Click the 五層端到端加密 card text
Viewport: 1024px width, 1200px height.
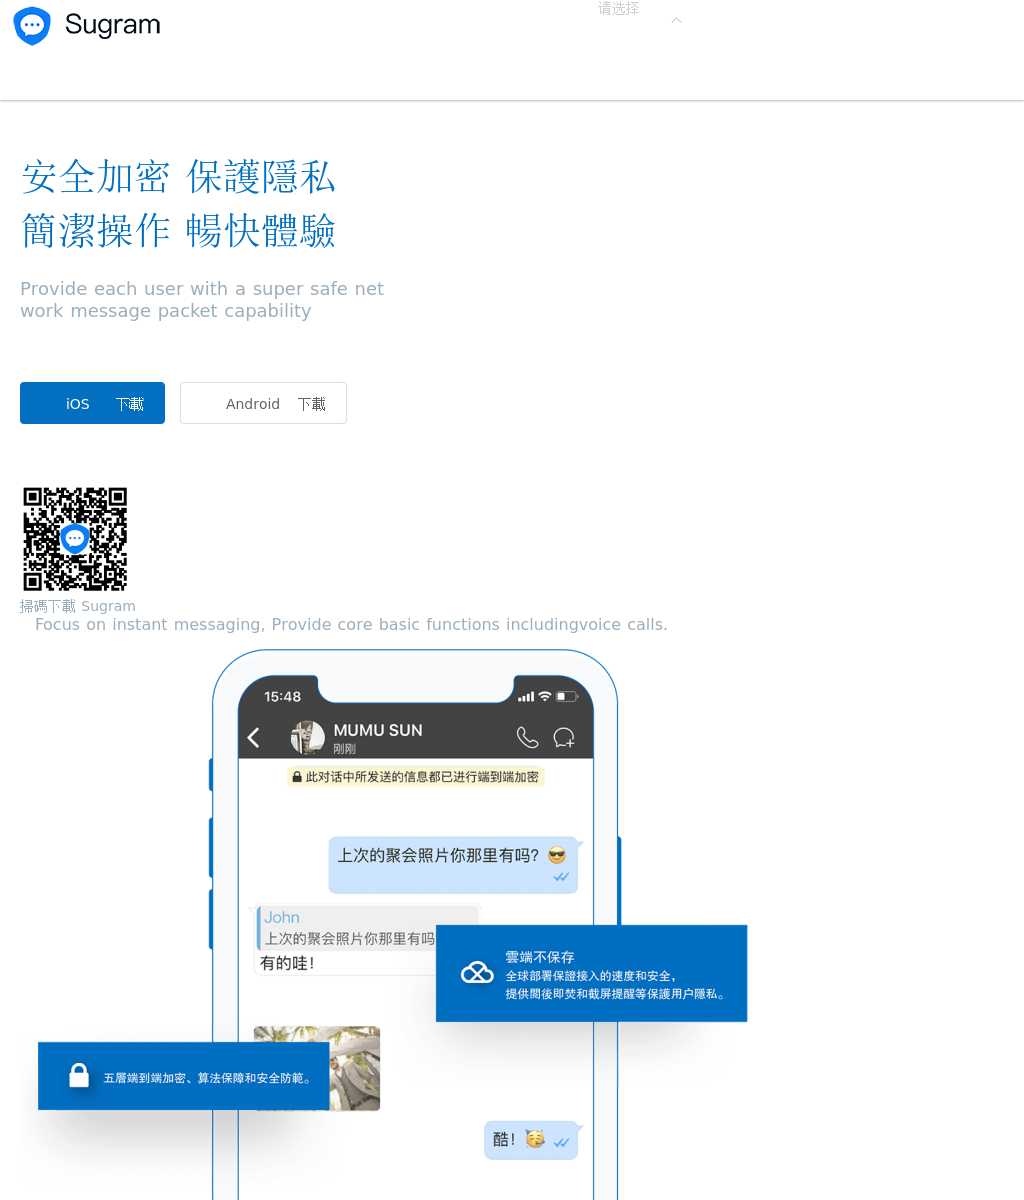pyautogui.click(x=209, y=1078)
